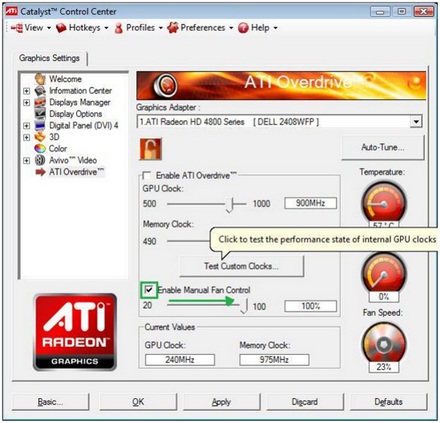440x423 pixels.
Task: Open the View menu dropdown
Action: tap(31, 28)
